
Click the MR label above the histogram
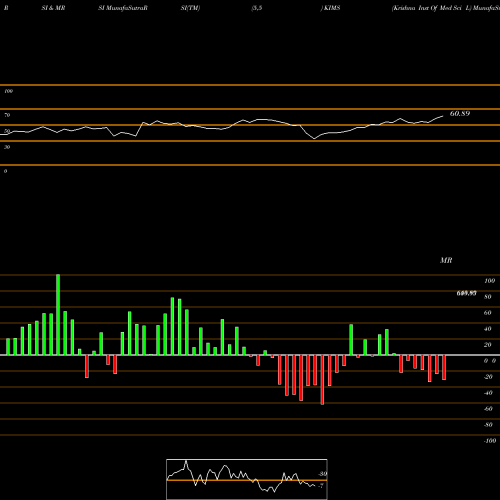[446, 260]
